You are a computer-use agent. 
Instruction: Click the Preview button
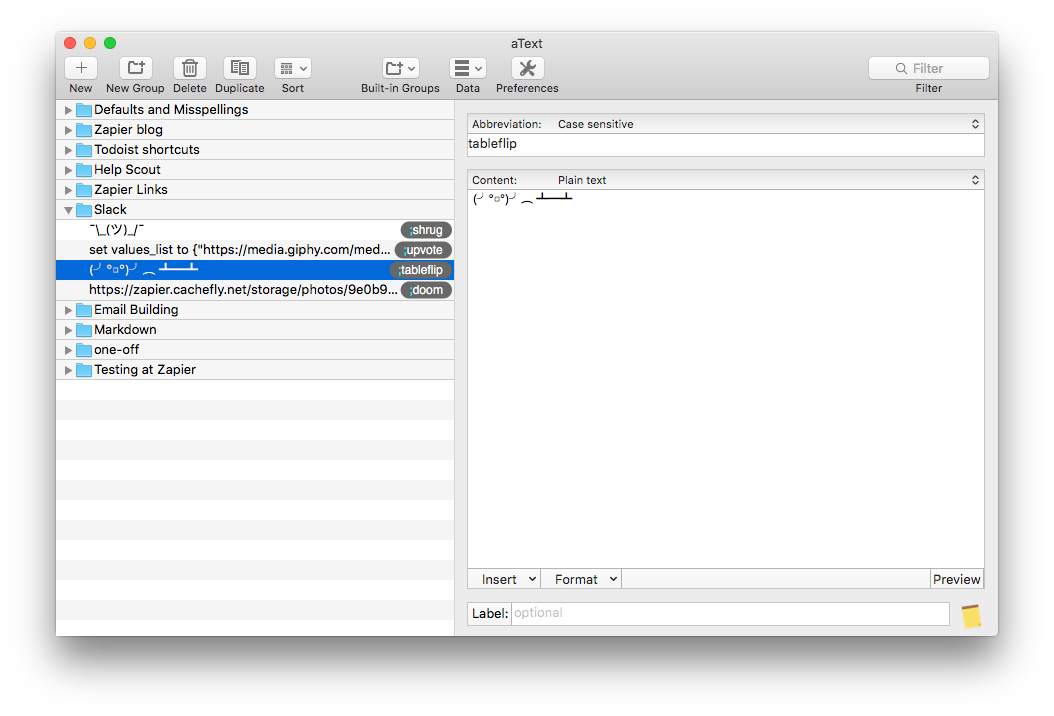click(x=957, y=580)
